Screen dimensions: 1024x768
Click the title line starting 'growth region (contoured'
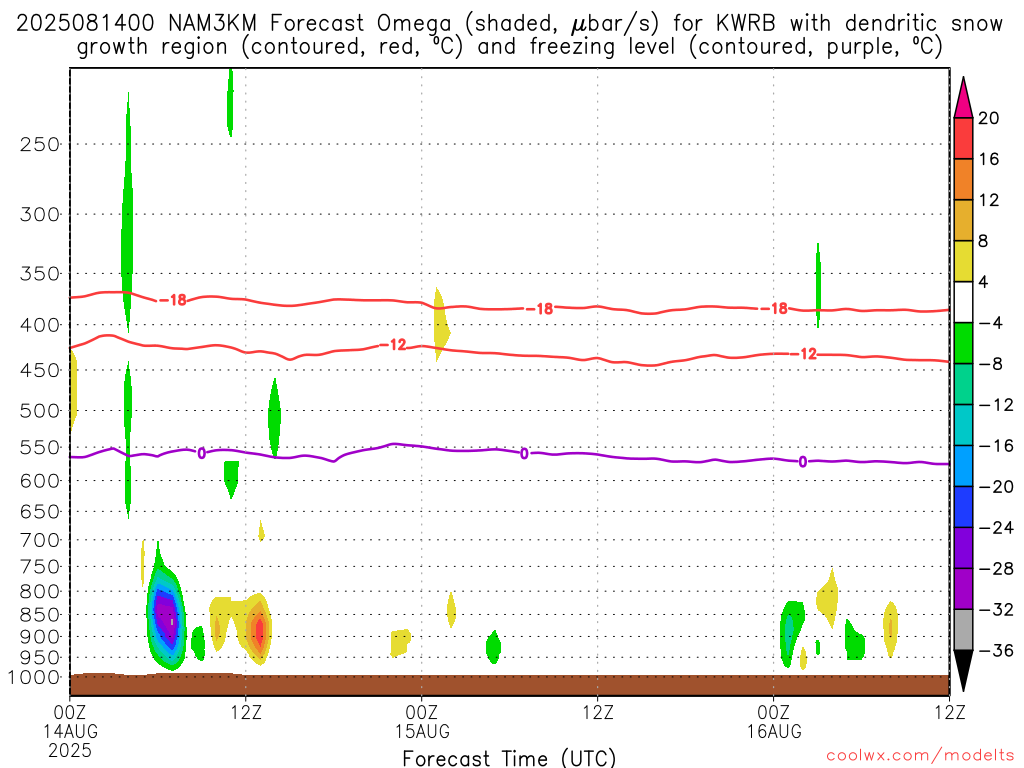[x=509, y=47]
